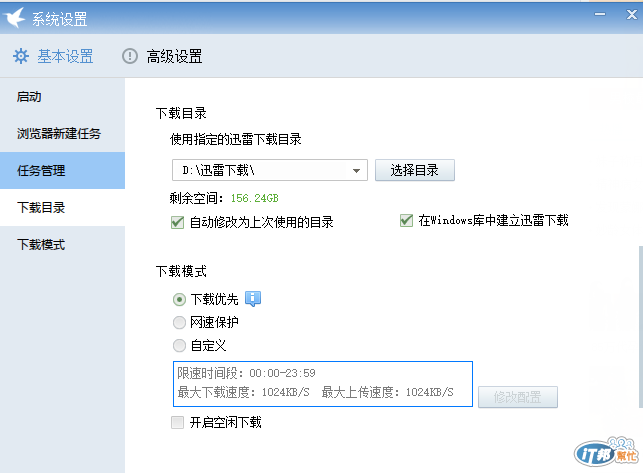Click the 使用指定的迅雷下载目录 label

point(236,139)
